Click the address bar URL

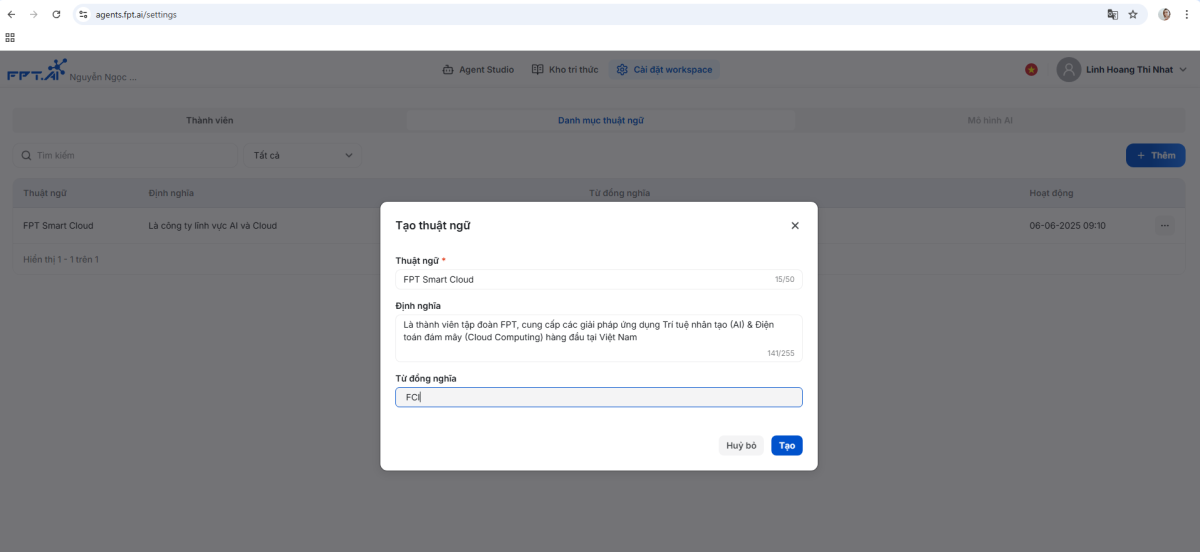136,15
